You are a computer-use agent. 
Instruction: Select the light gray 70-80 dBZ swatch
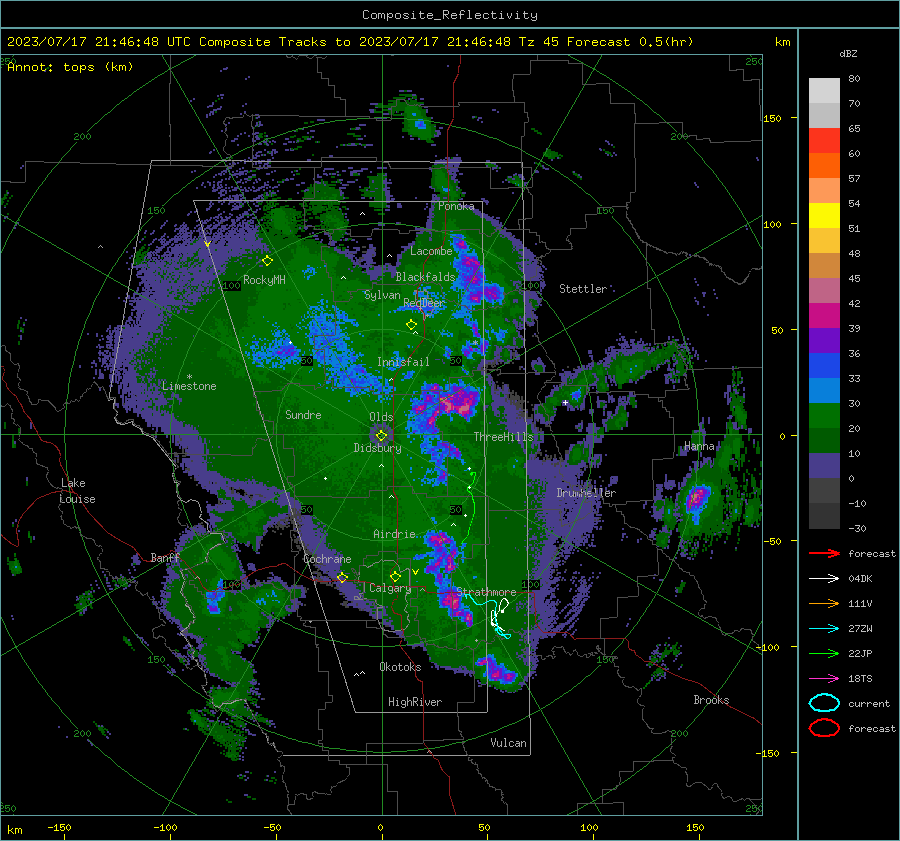(x=824, y=91)
